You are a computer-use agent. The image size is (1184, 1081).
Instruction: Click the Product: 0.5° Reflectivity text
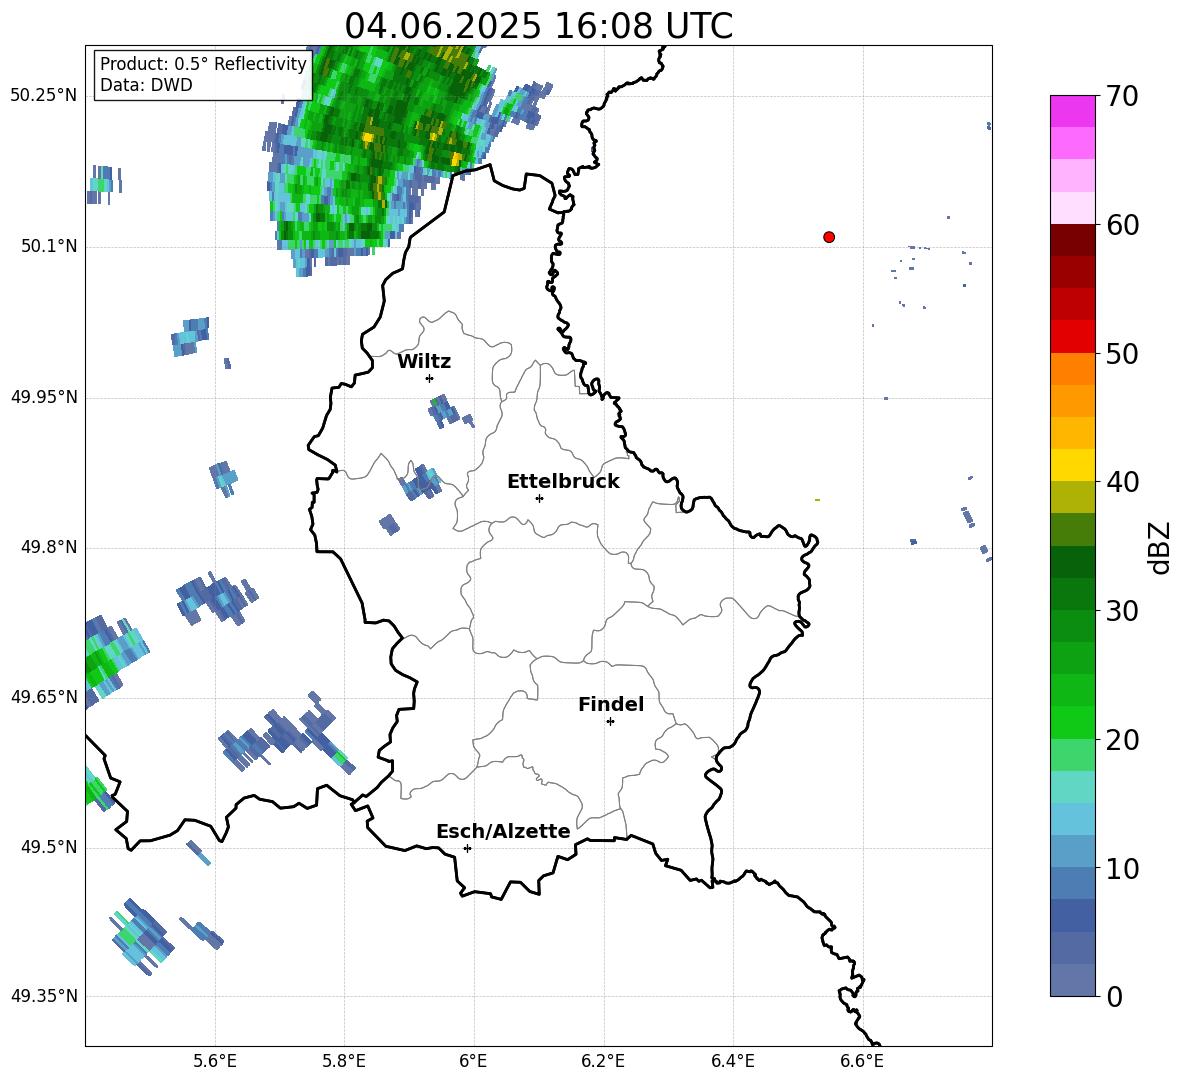pyautogui.click(x=203, y=64)
